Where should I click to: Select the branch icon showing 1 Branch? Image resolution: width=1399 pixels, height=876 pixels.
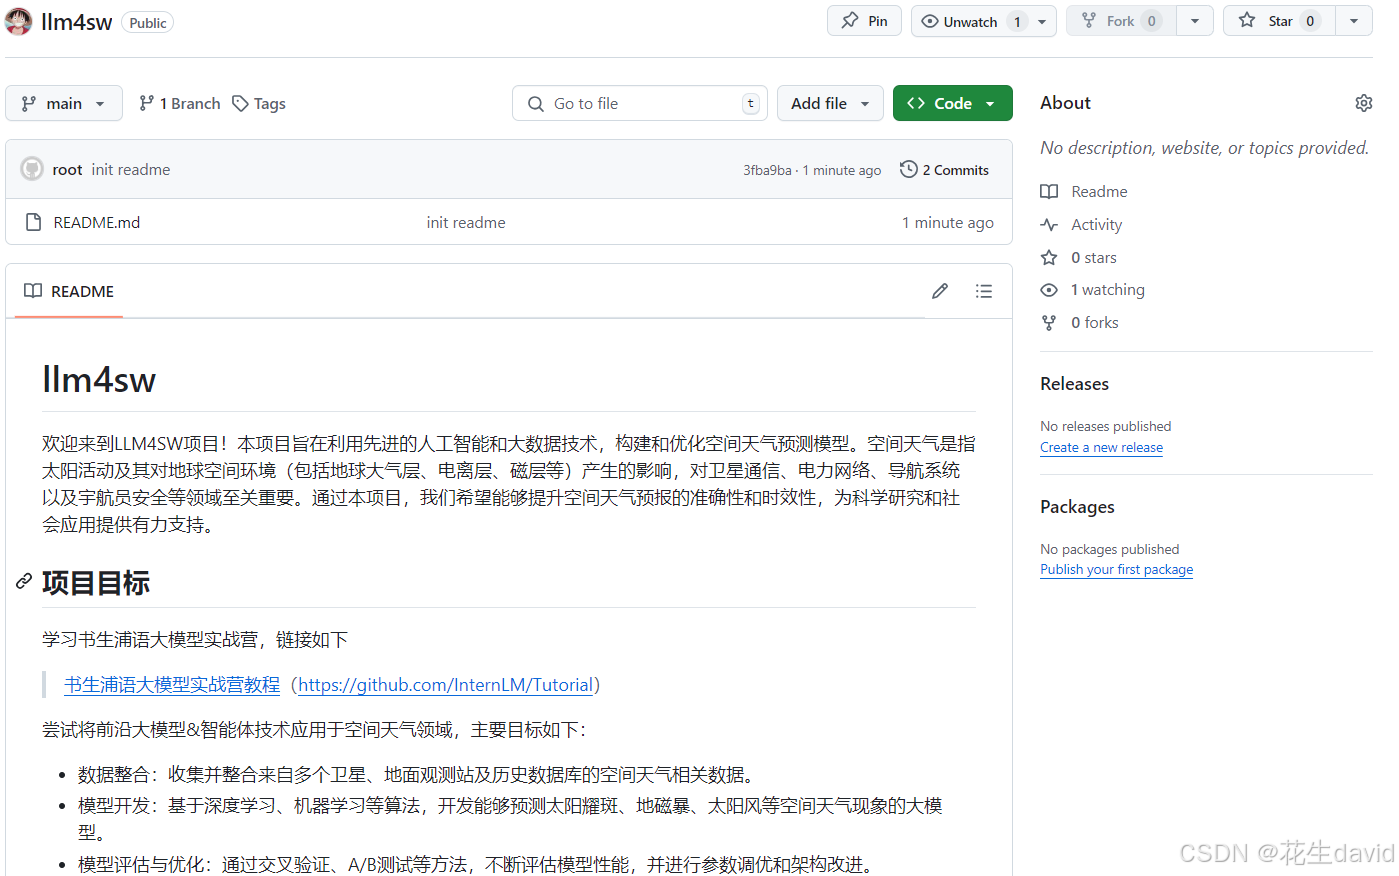(147, 103)
